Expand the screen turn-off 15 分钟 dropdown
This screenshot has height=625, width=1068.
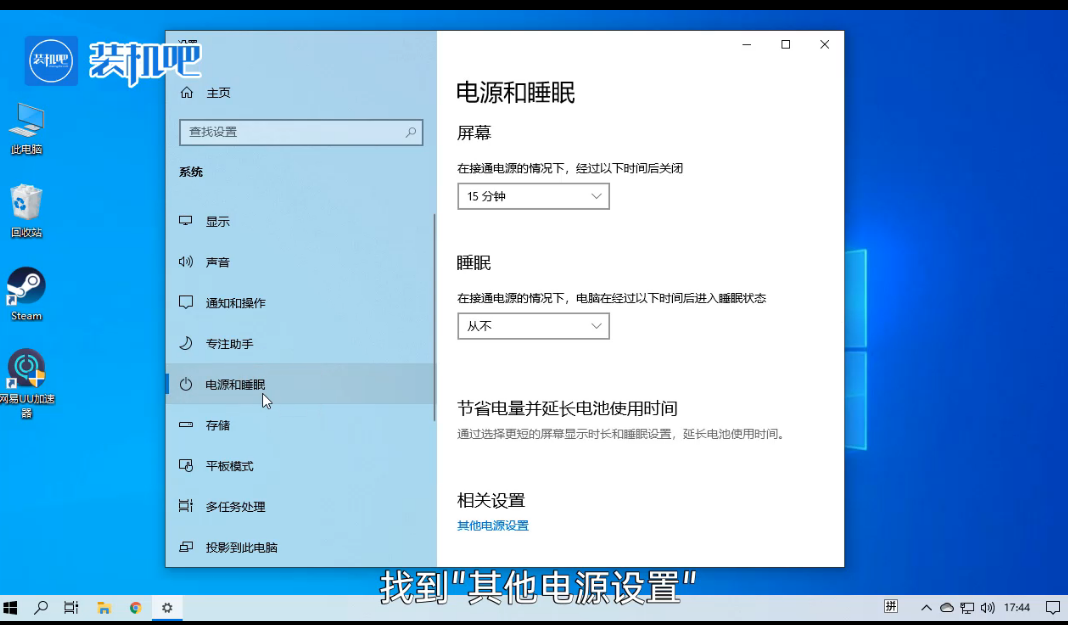(x=533, y=197)
